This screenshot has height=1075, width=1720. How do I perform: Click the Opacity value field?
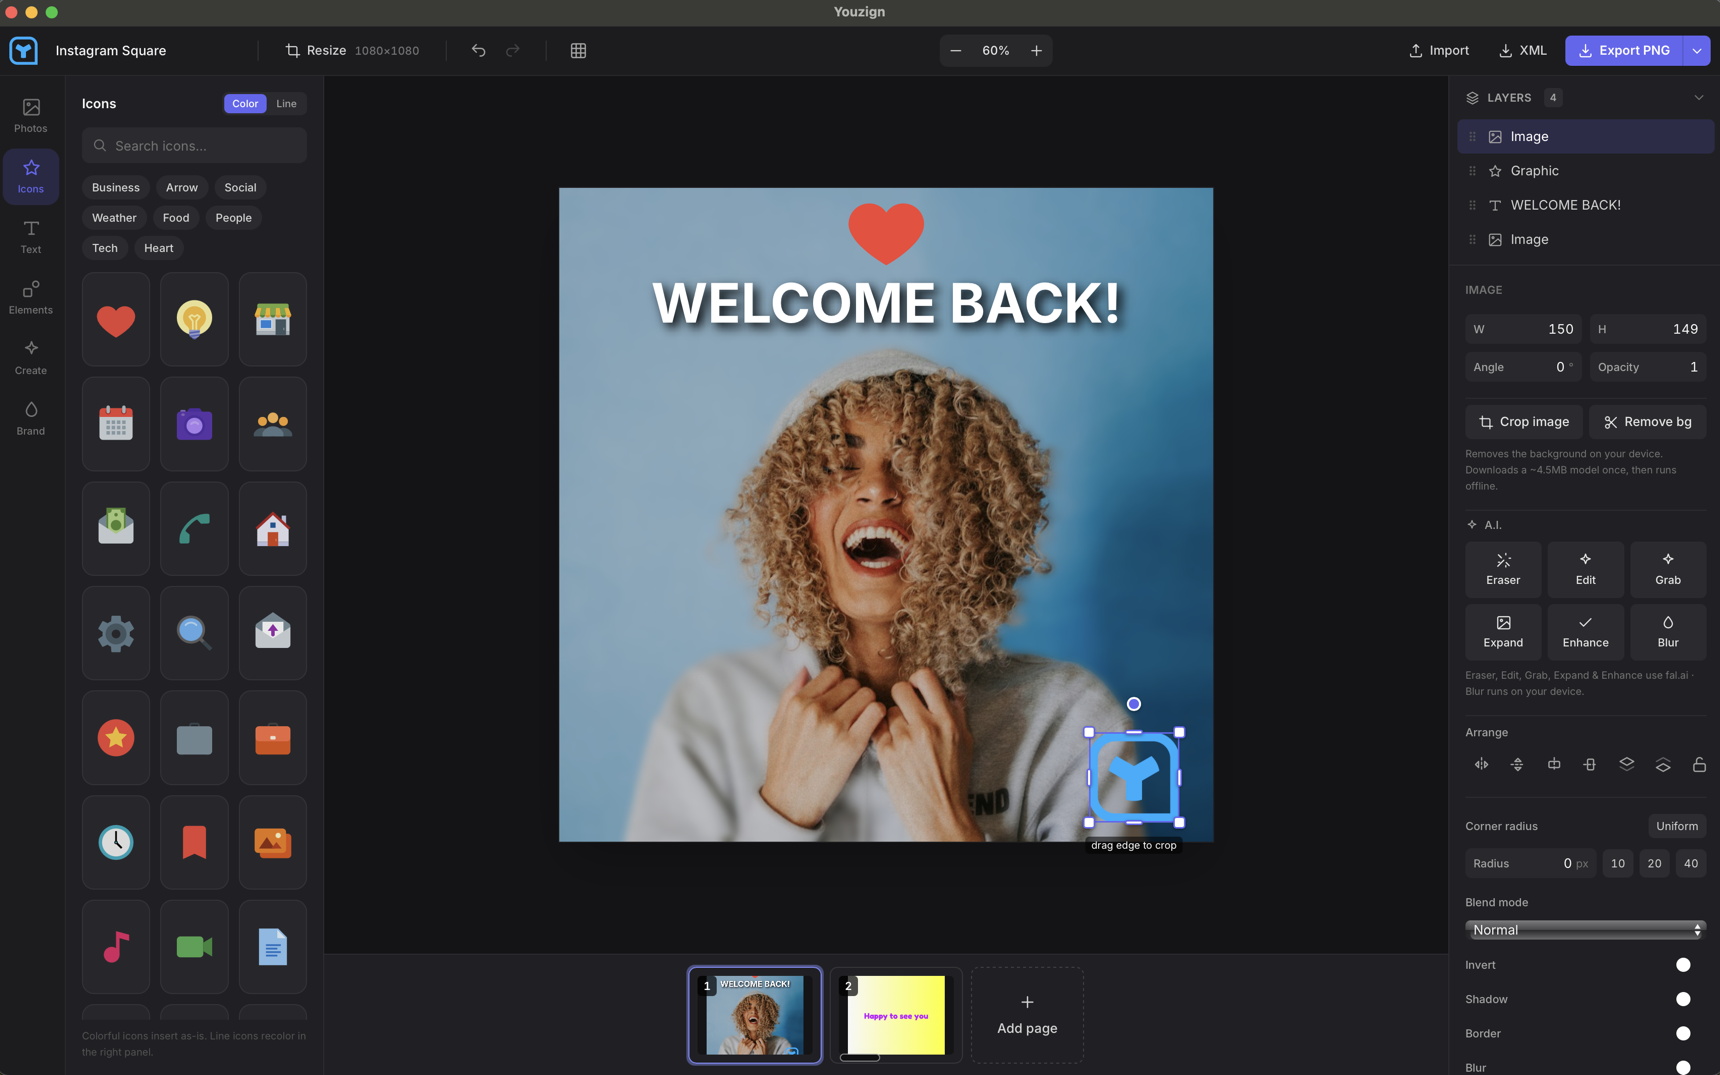coord(1648,367)
